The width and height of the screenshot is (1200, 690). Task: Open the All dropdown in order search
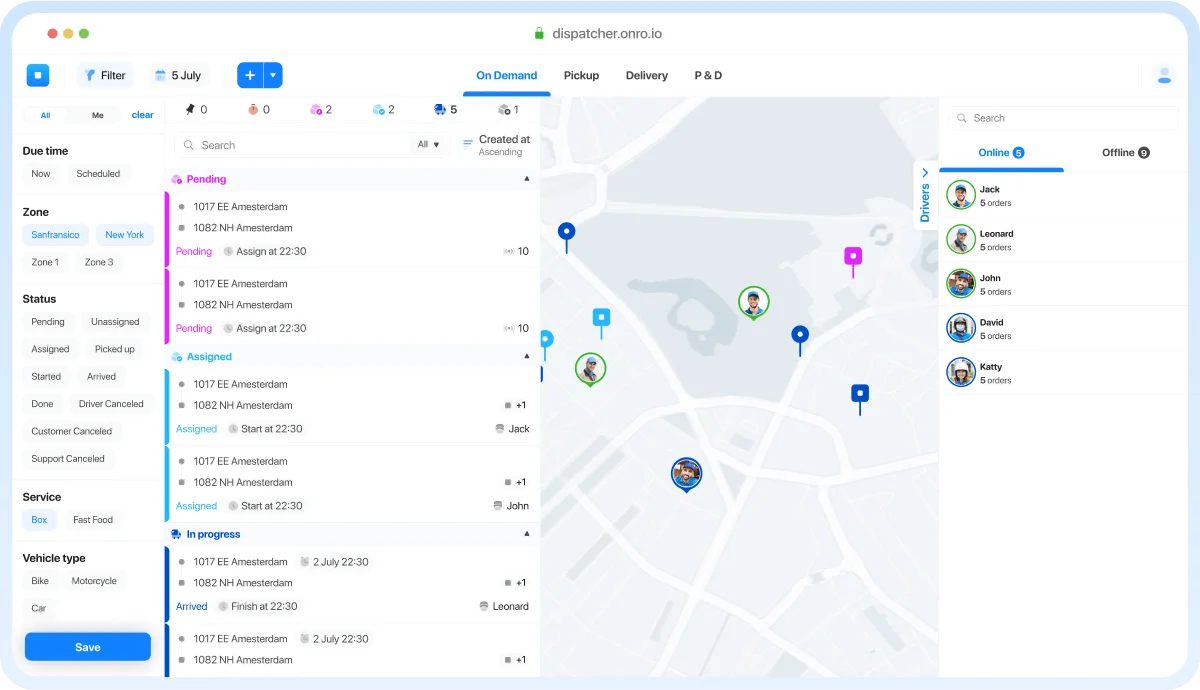click(x=428, y=145)
